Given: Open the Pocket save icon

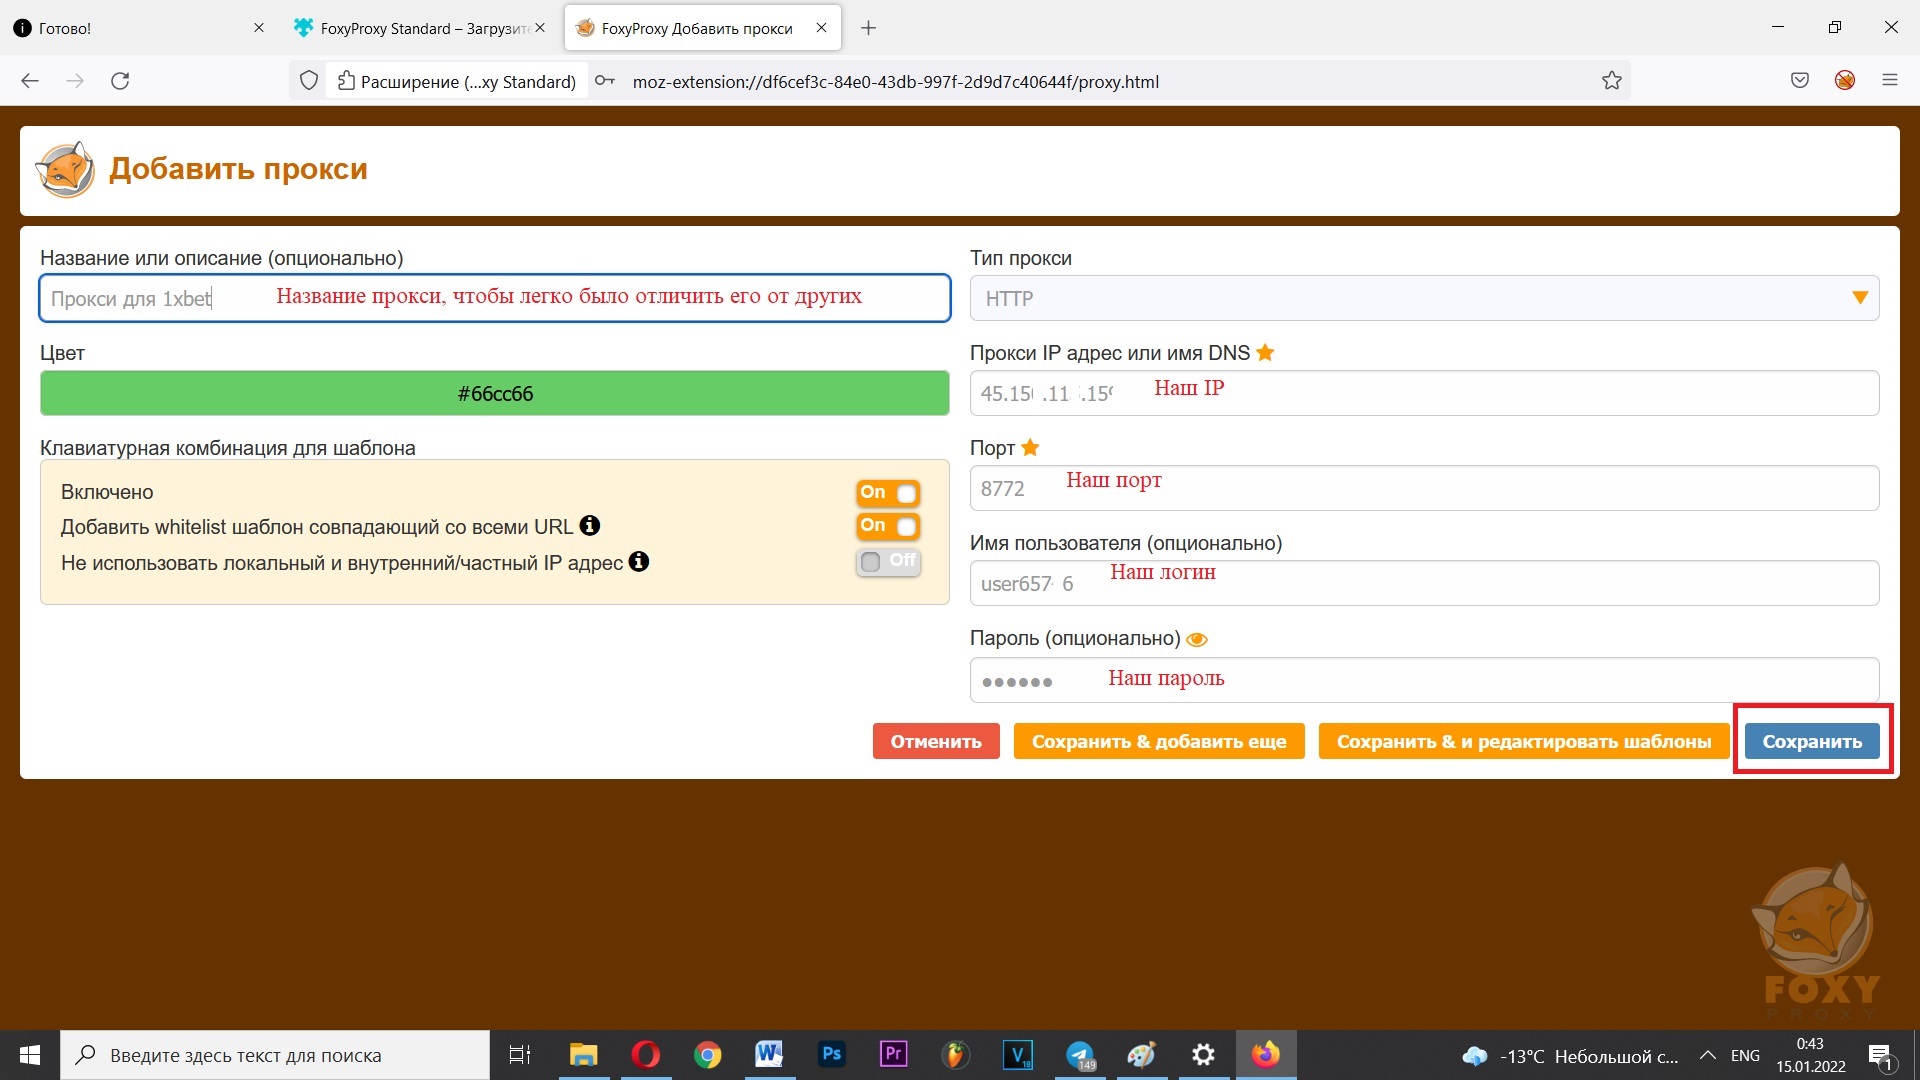Looking at the screenshot, I should [x=1800, y=81].
